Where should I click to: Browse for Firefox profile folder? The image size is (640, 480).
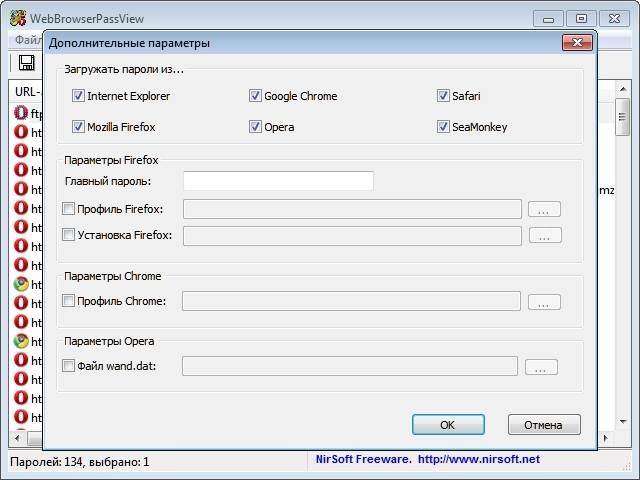[x=544, y=209]
